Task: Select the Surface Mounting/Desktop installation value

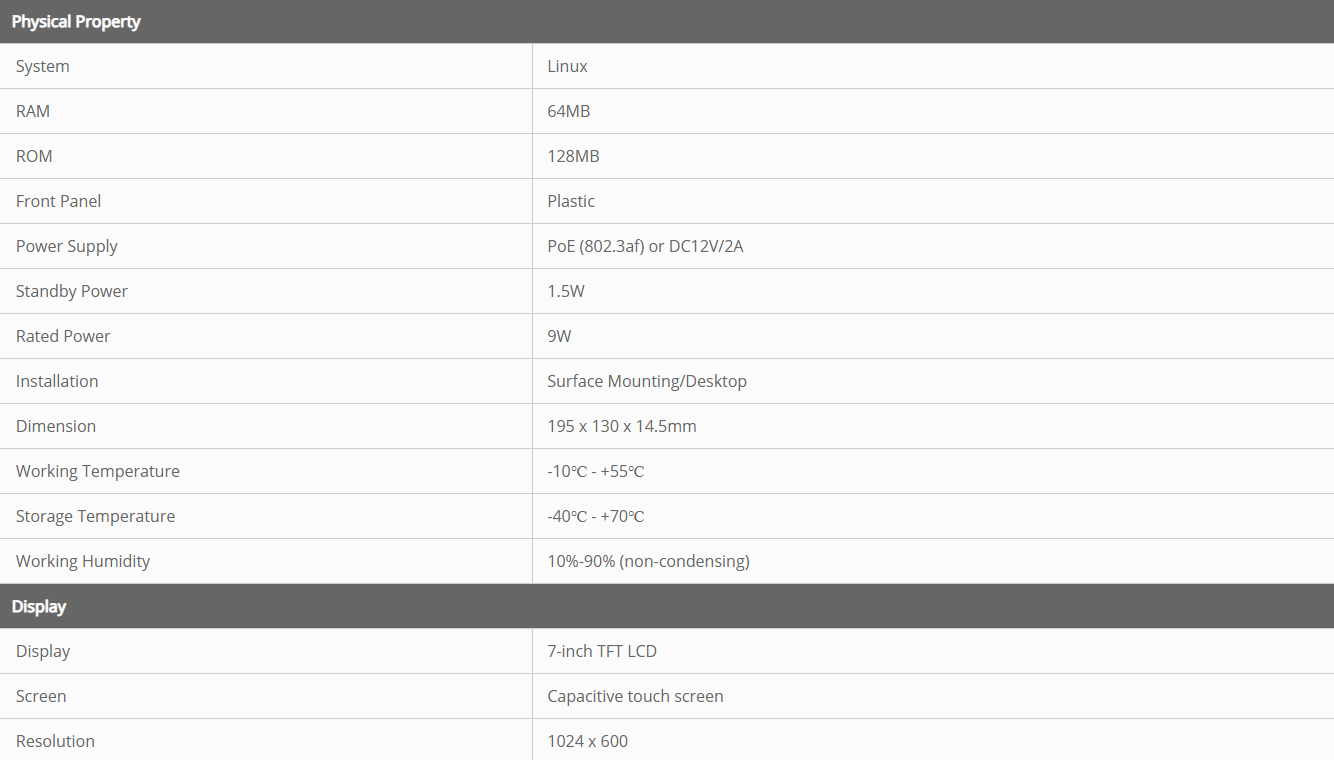Action: [647, 381]
